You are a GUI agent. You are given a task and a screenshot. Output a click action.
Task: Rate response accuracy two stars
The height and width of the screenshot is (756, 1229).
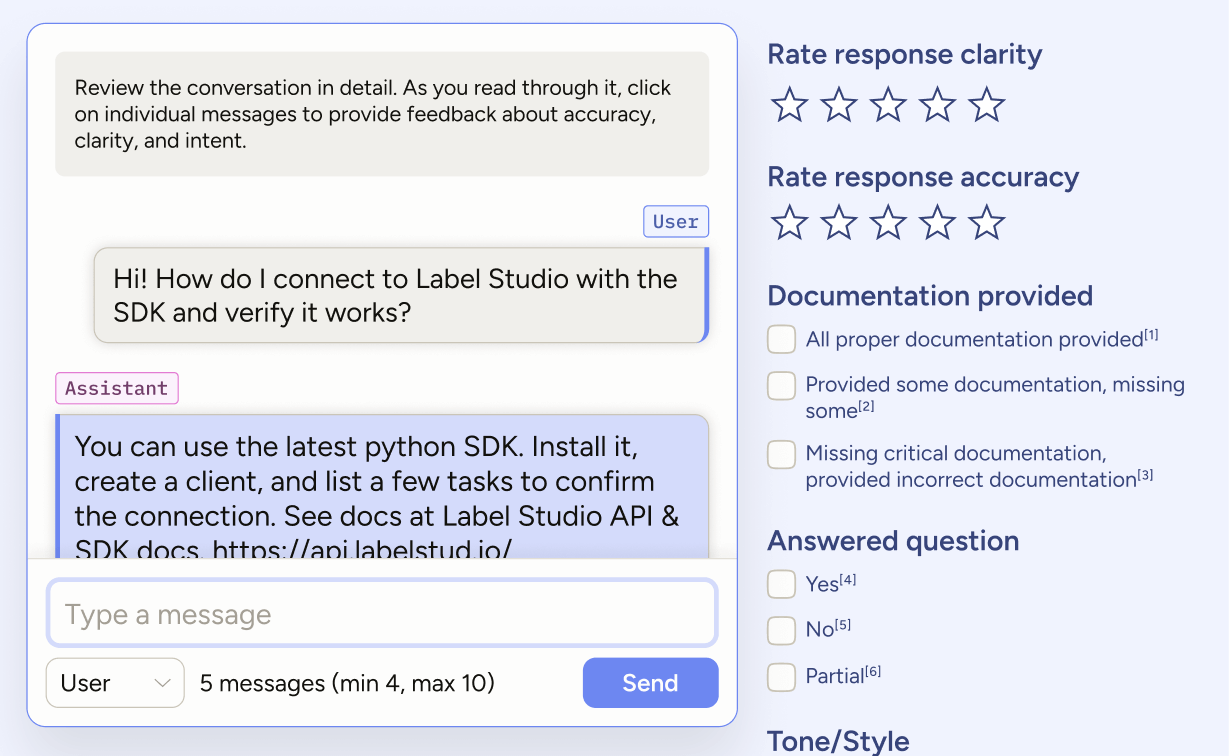click(x=838, y=223)
